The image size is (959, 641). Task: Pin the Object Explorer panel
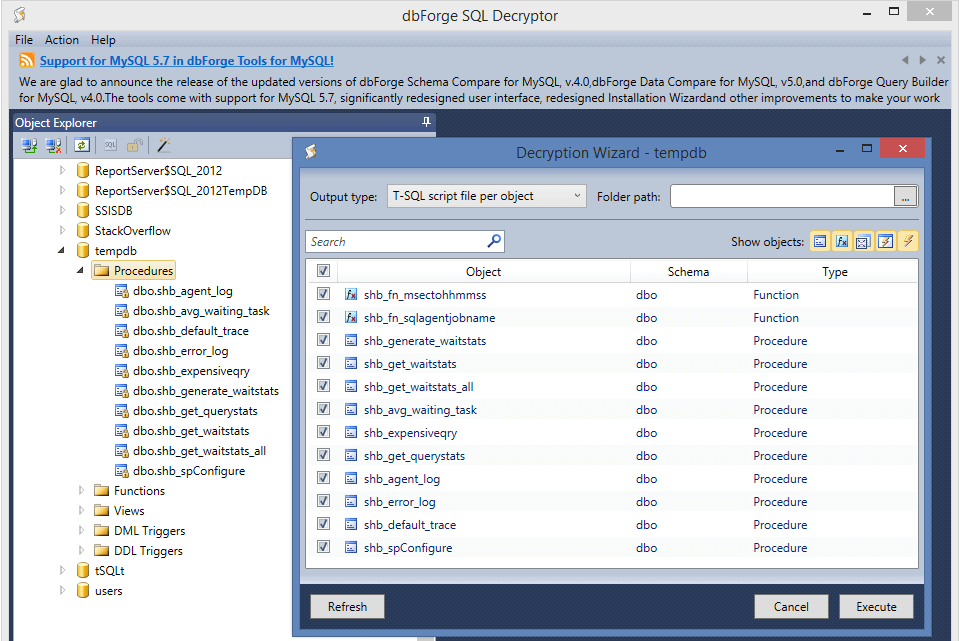point(426,122)
